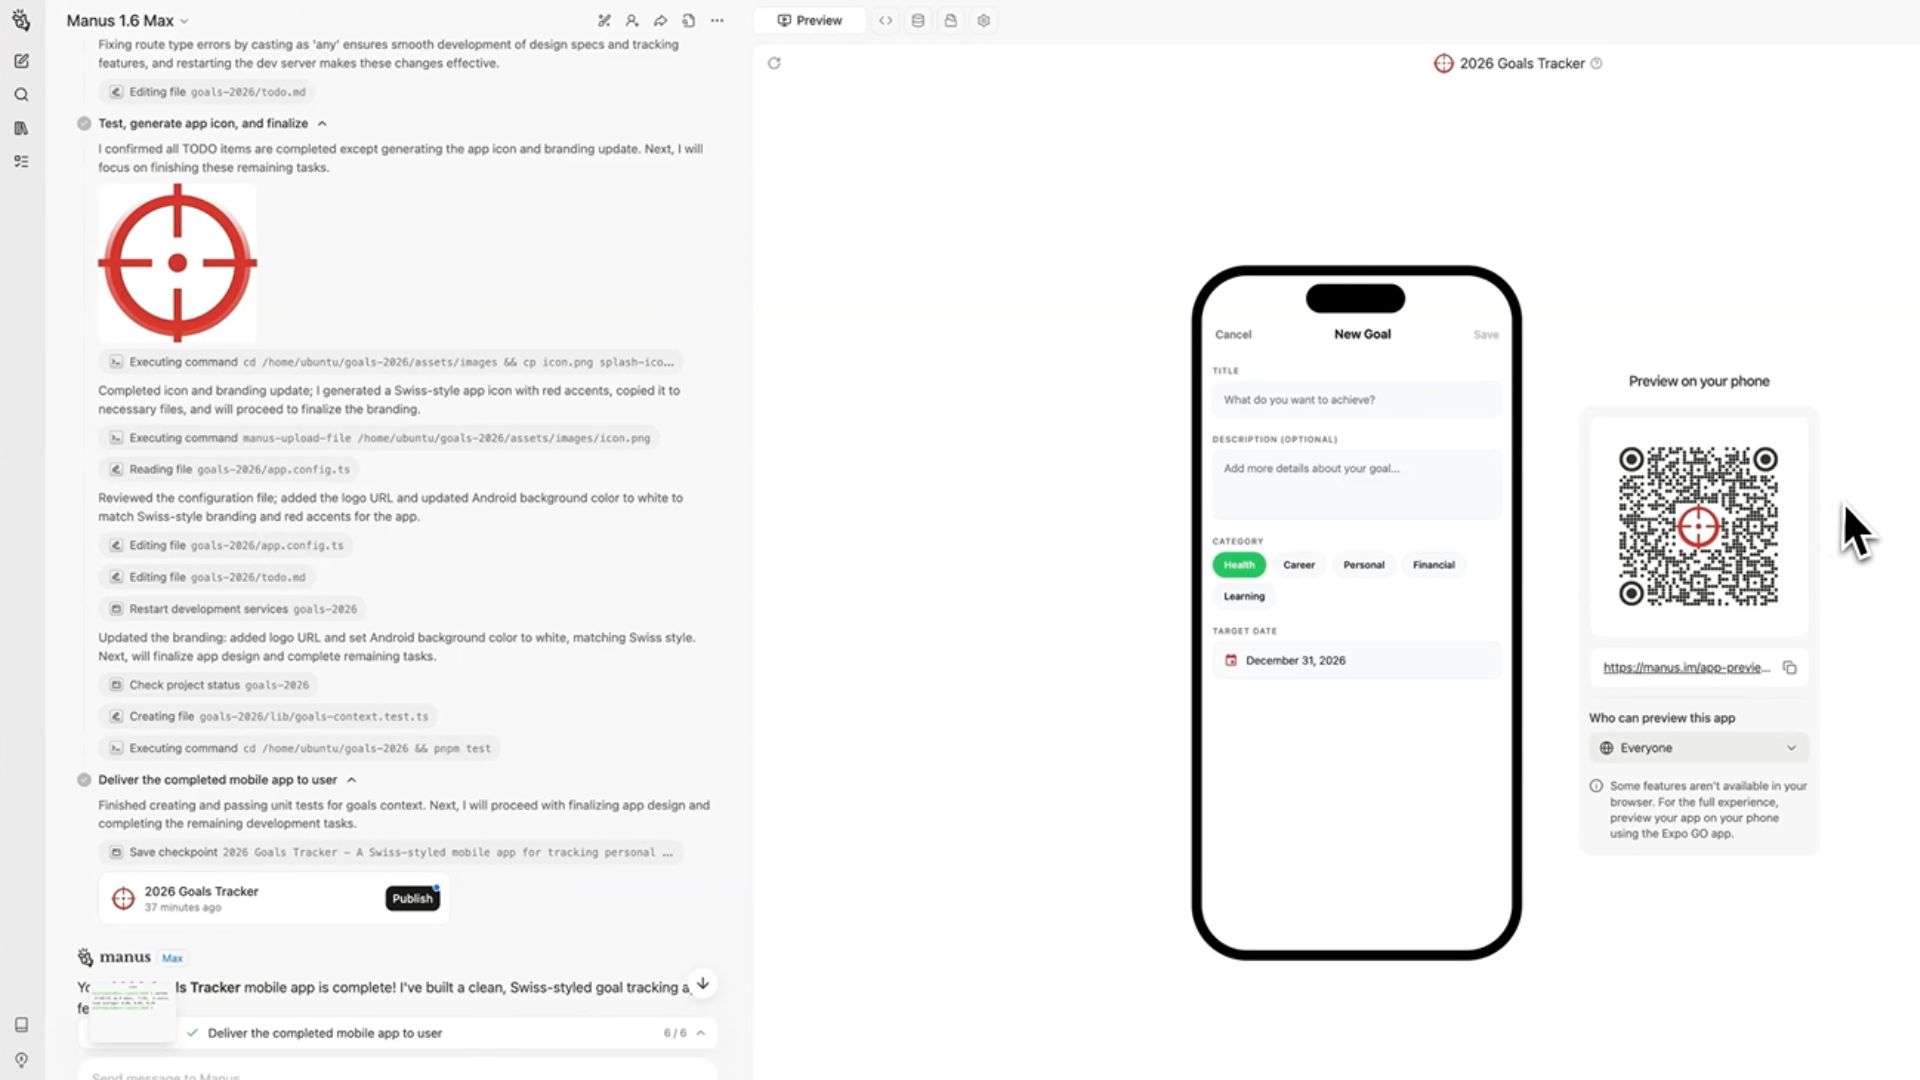
Task: Refresh the app preview
Action: point(774,63)
